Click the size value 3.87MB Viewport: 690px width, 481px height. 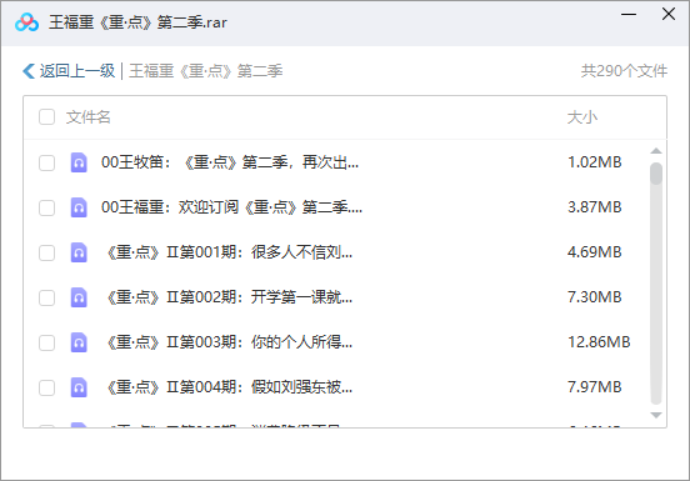595,207
